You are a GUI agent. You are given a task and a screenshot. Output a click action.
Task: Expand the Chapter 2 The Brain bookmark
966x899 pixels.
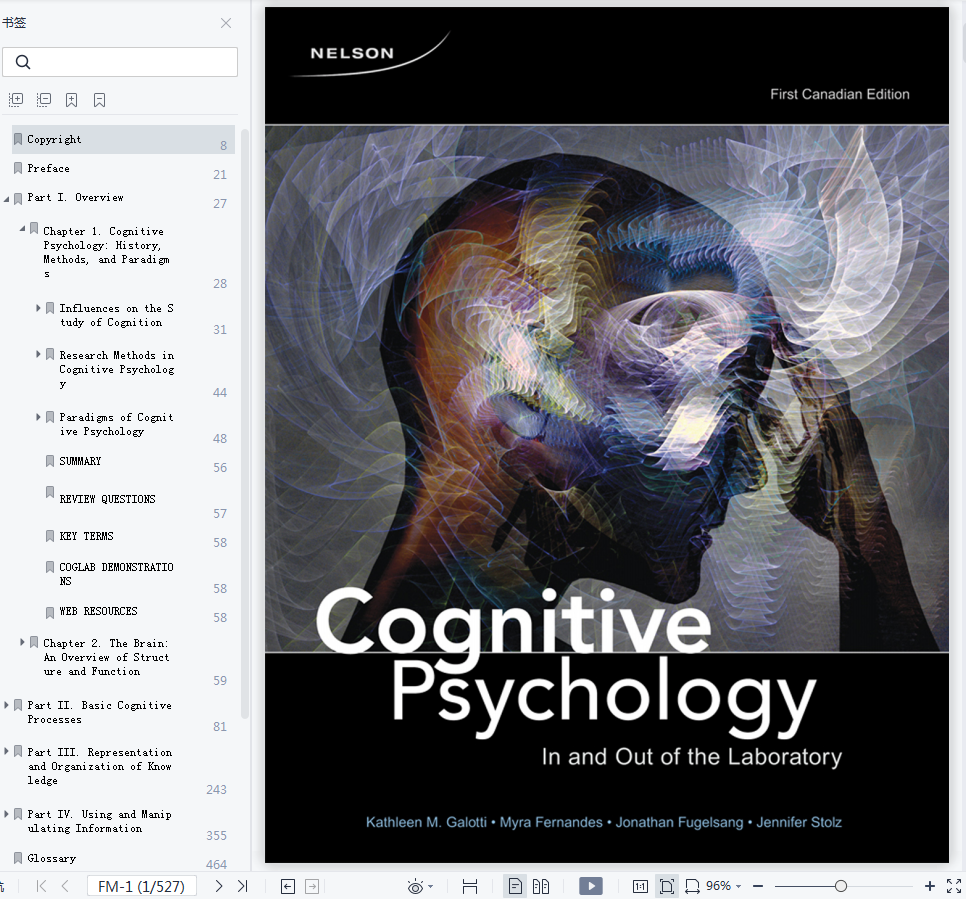23,643
